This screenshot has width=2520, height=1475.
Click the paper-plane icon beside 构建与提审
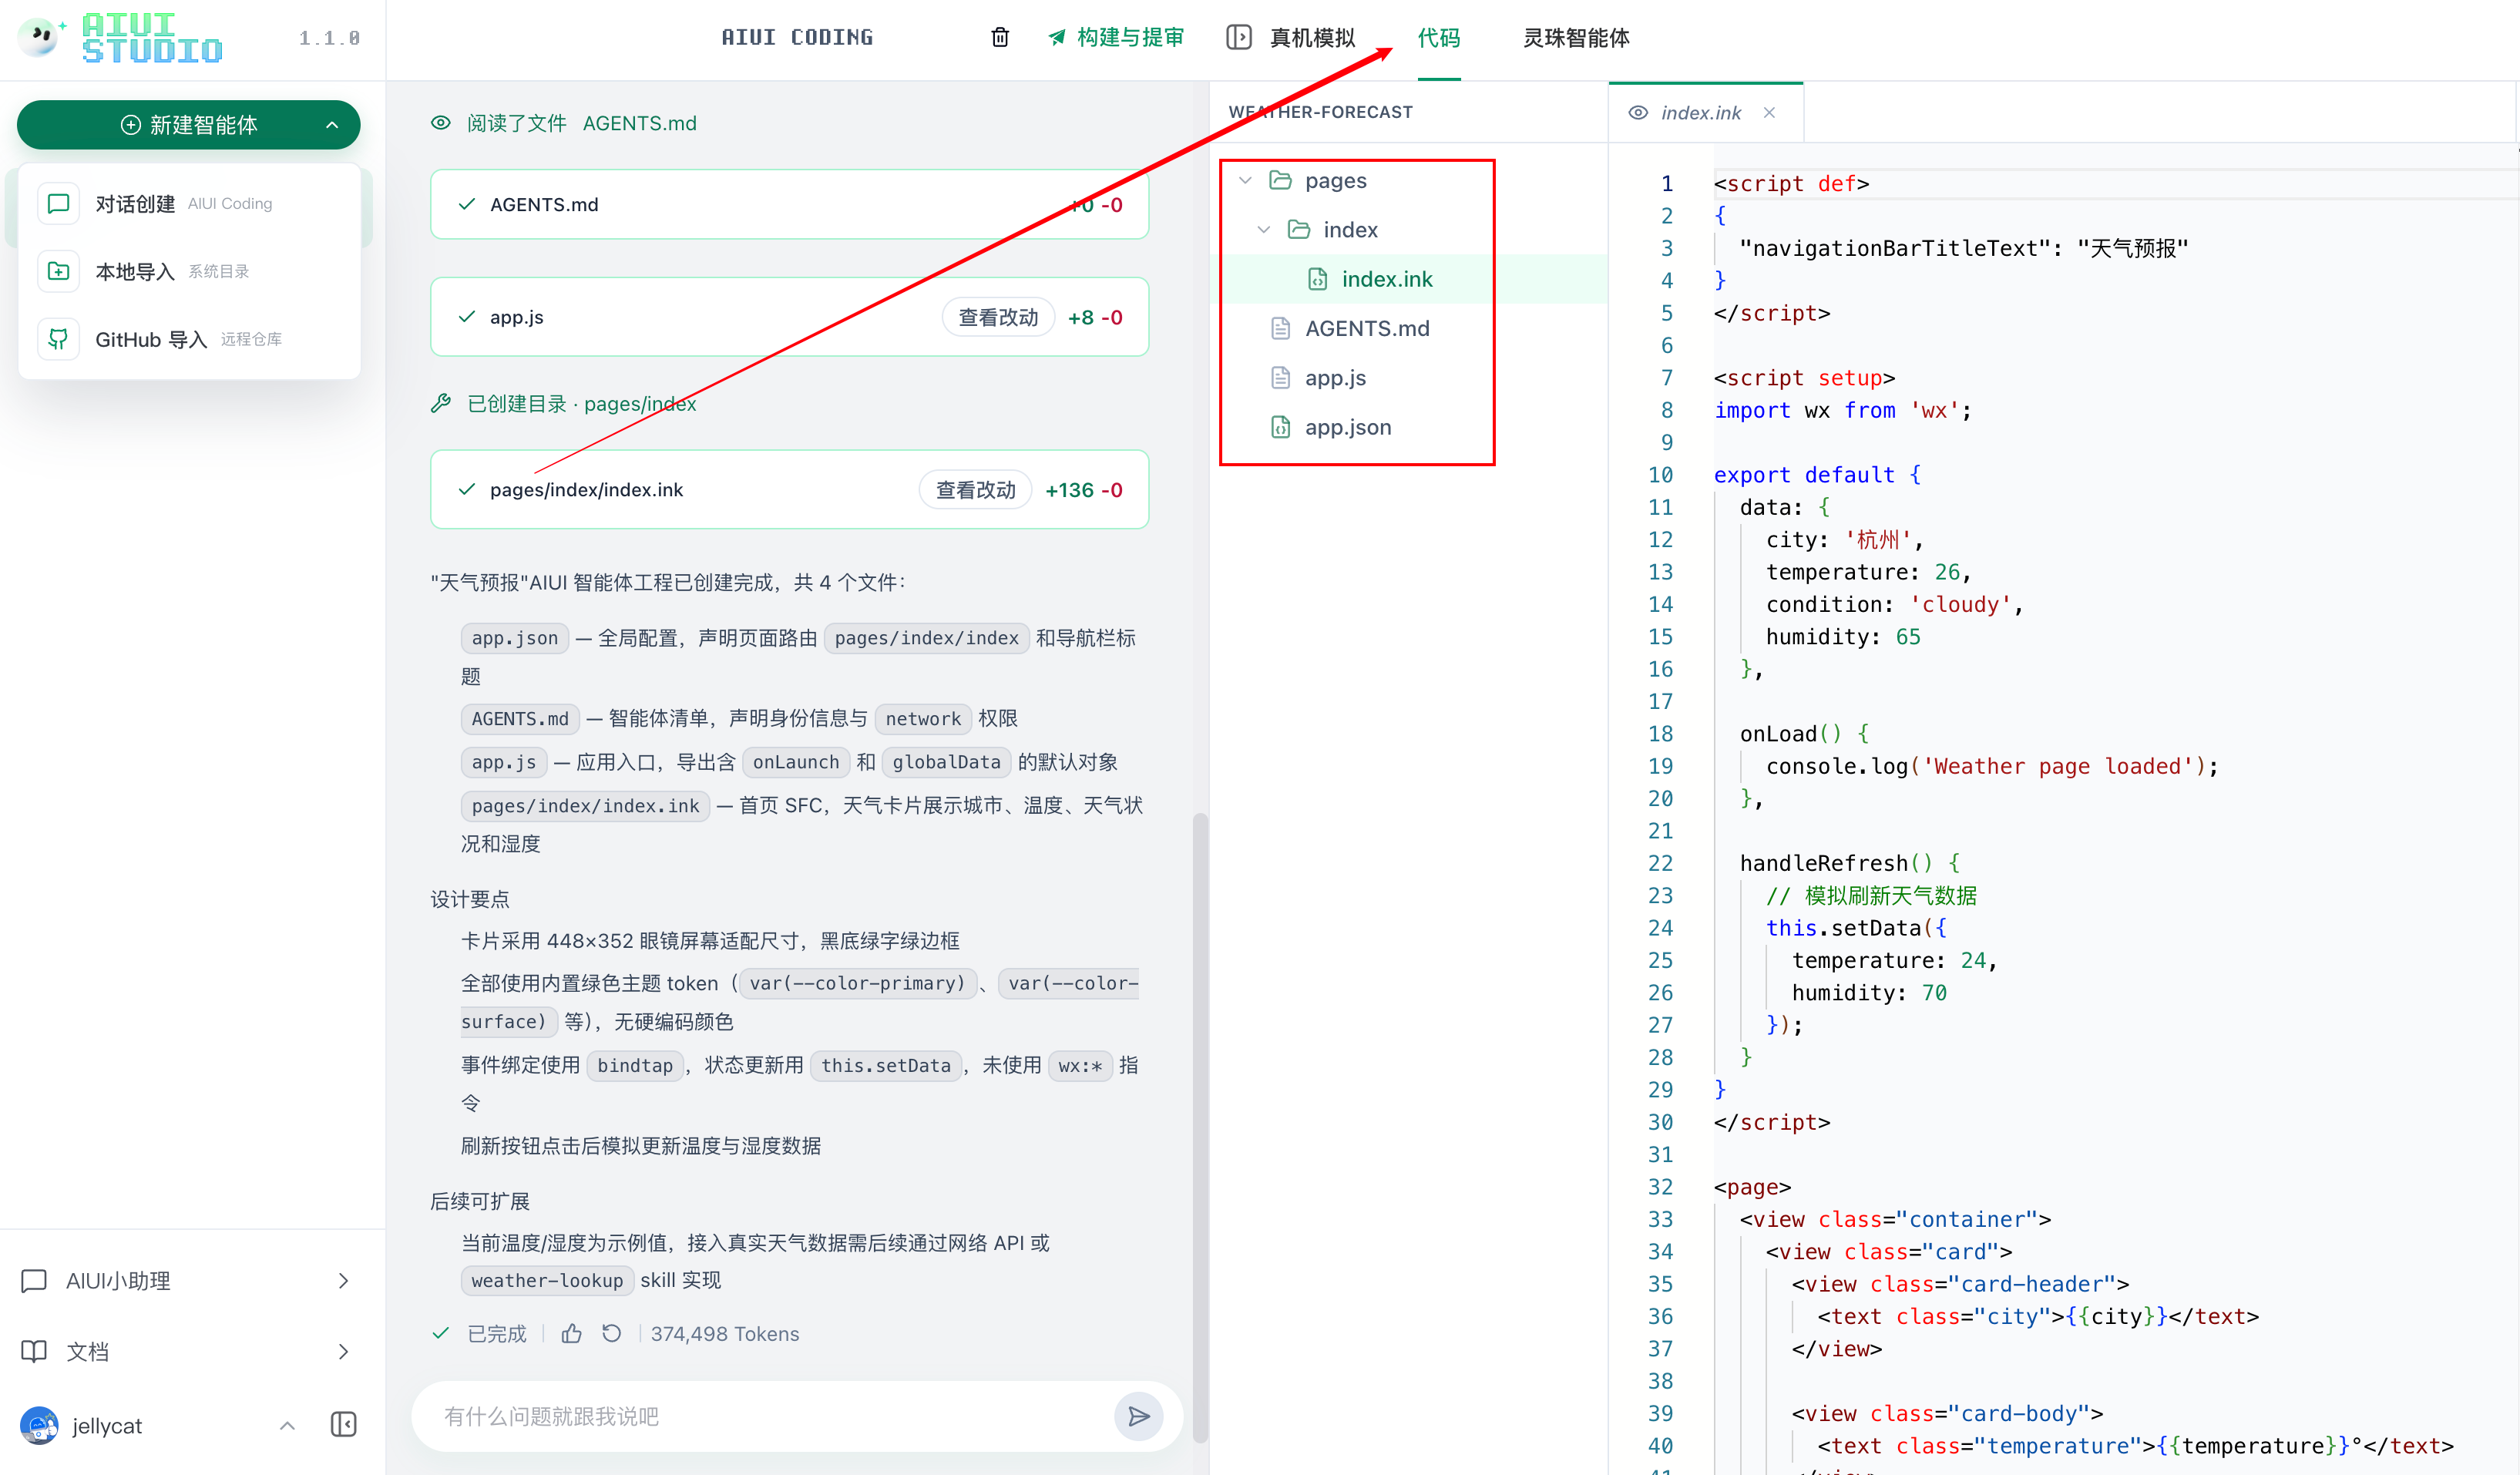[x=1057, y=38]
